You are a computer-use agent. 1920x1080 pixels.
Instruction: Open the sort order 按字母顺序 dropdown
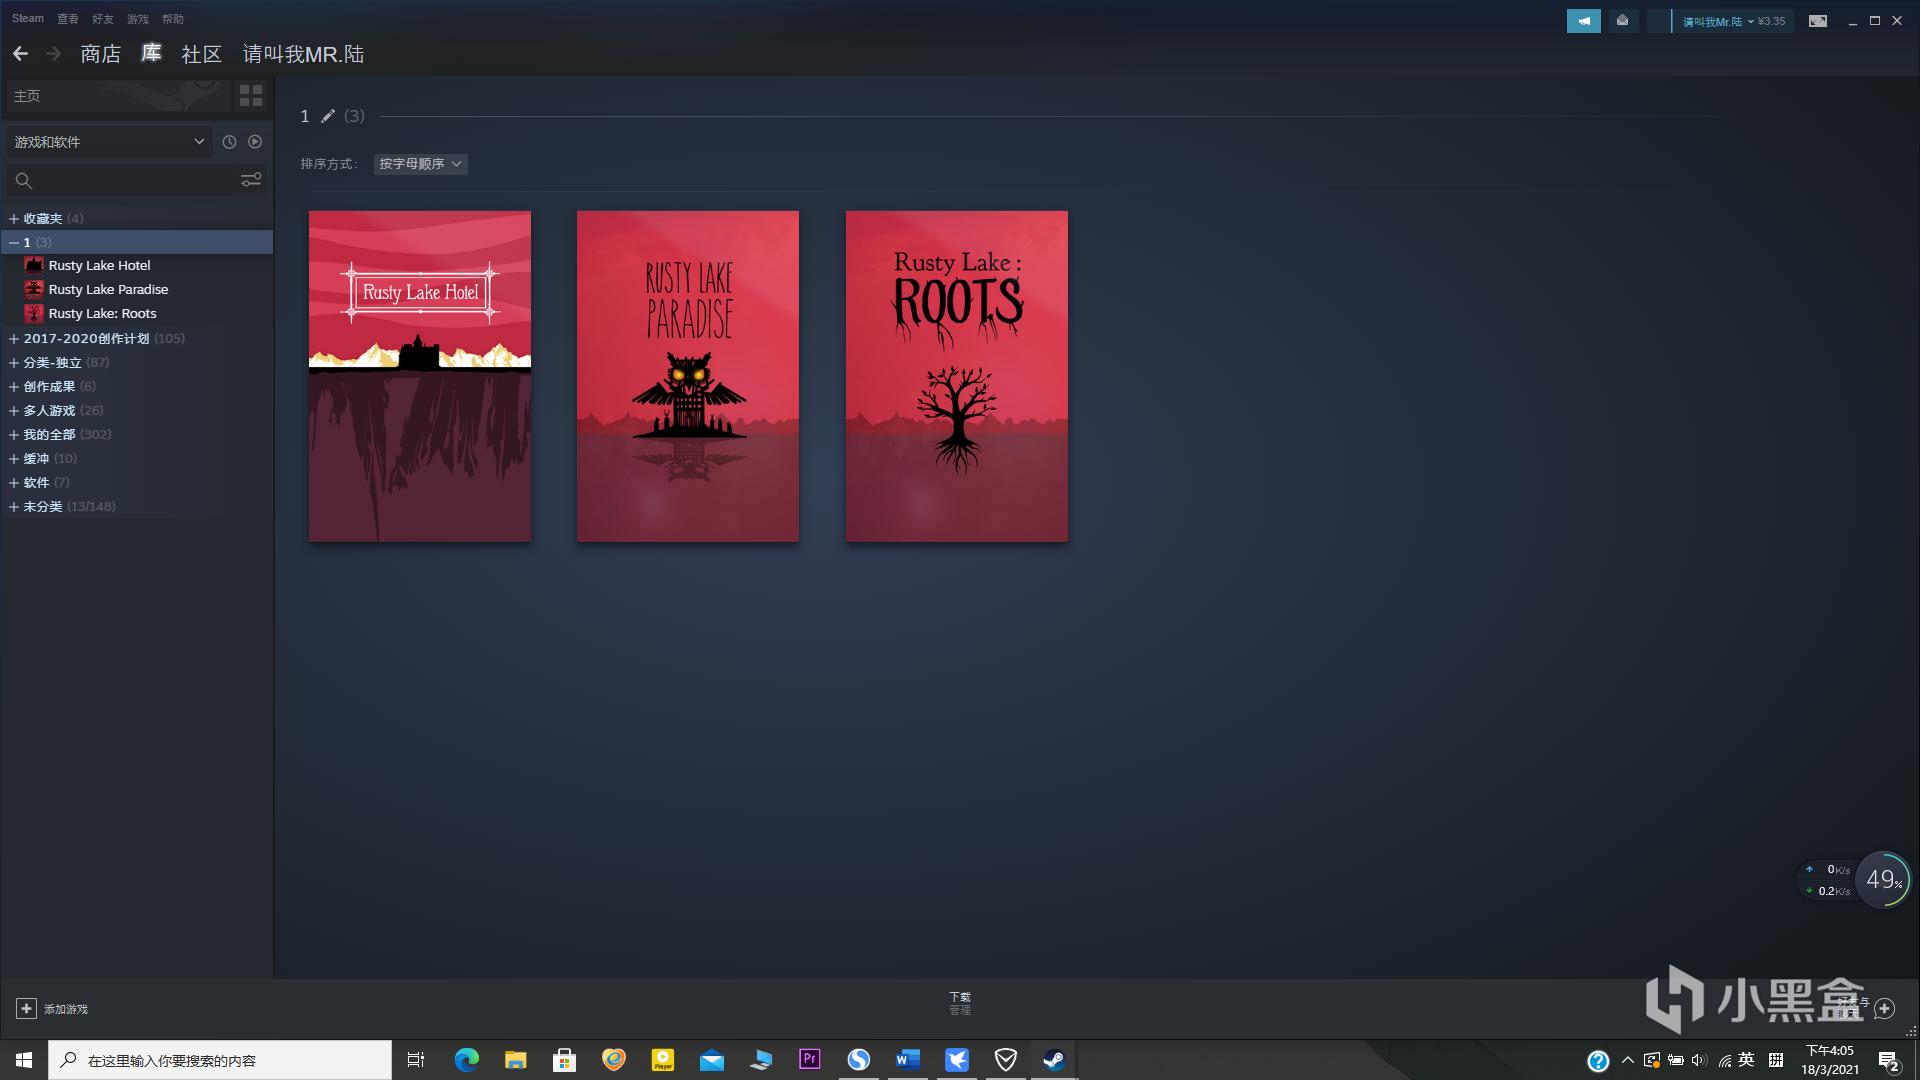pyautogui.click(x=420, y=164)
